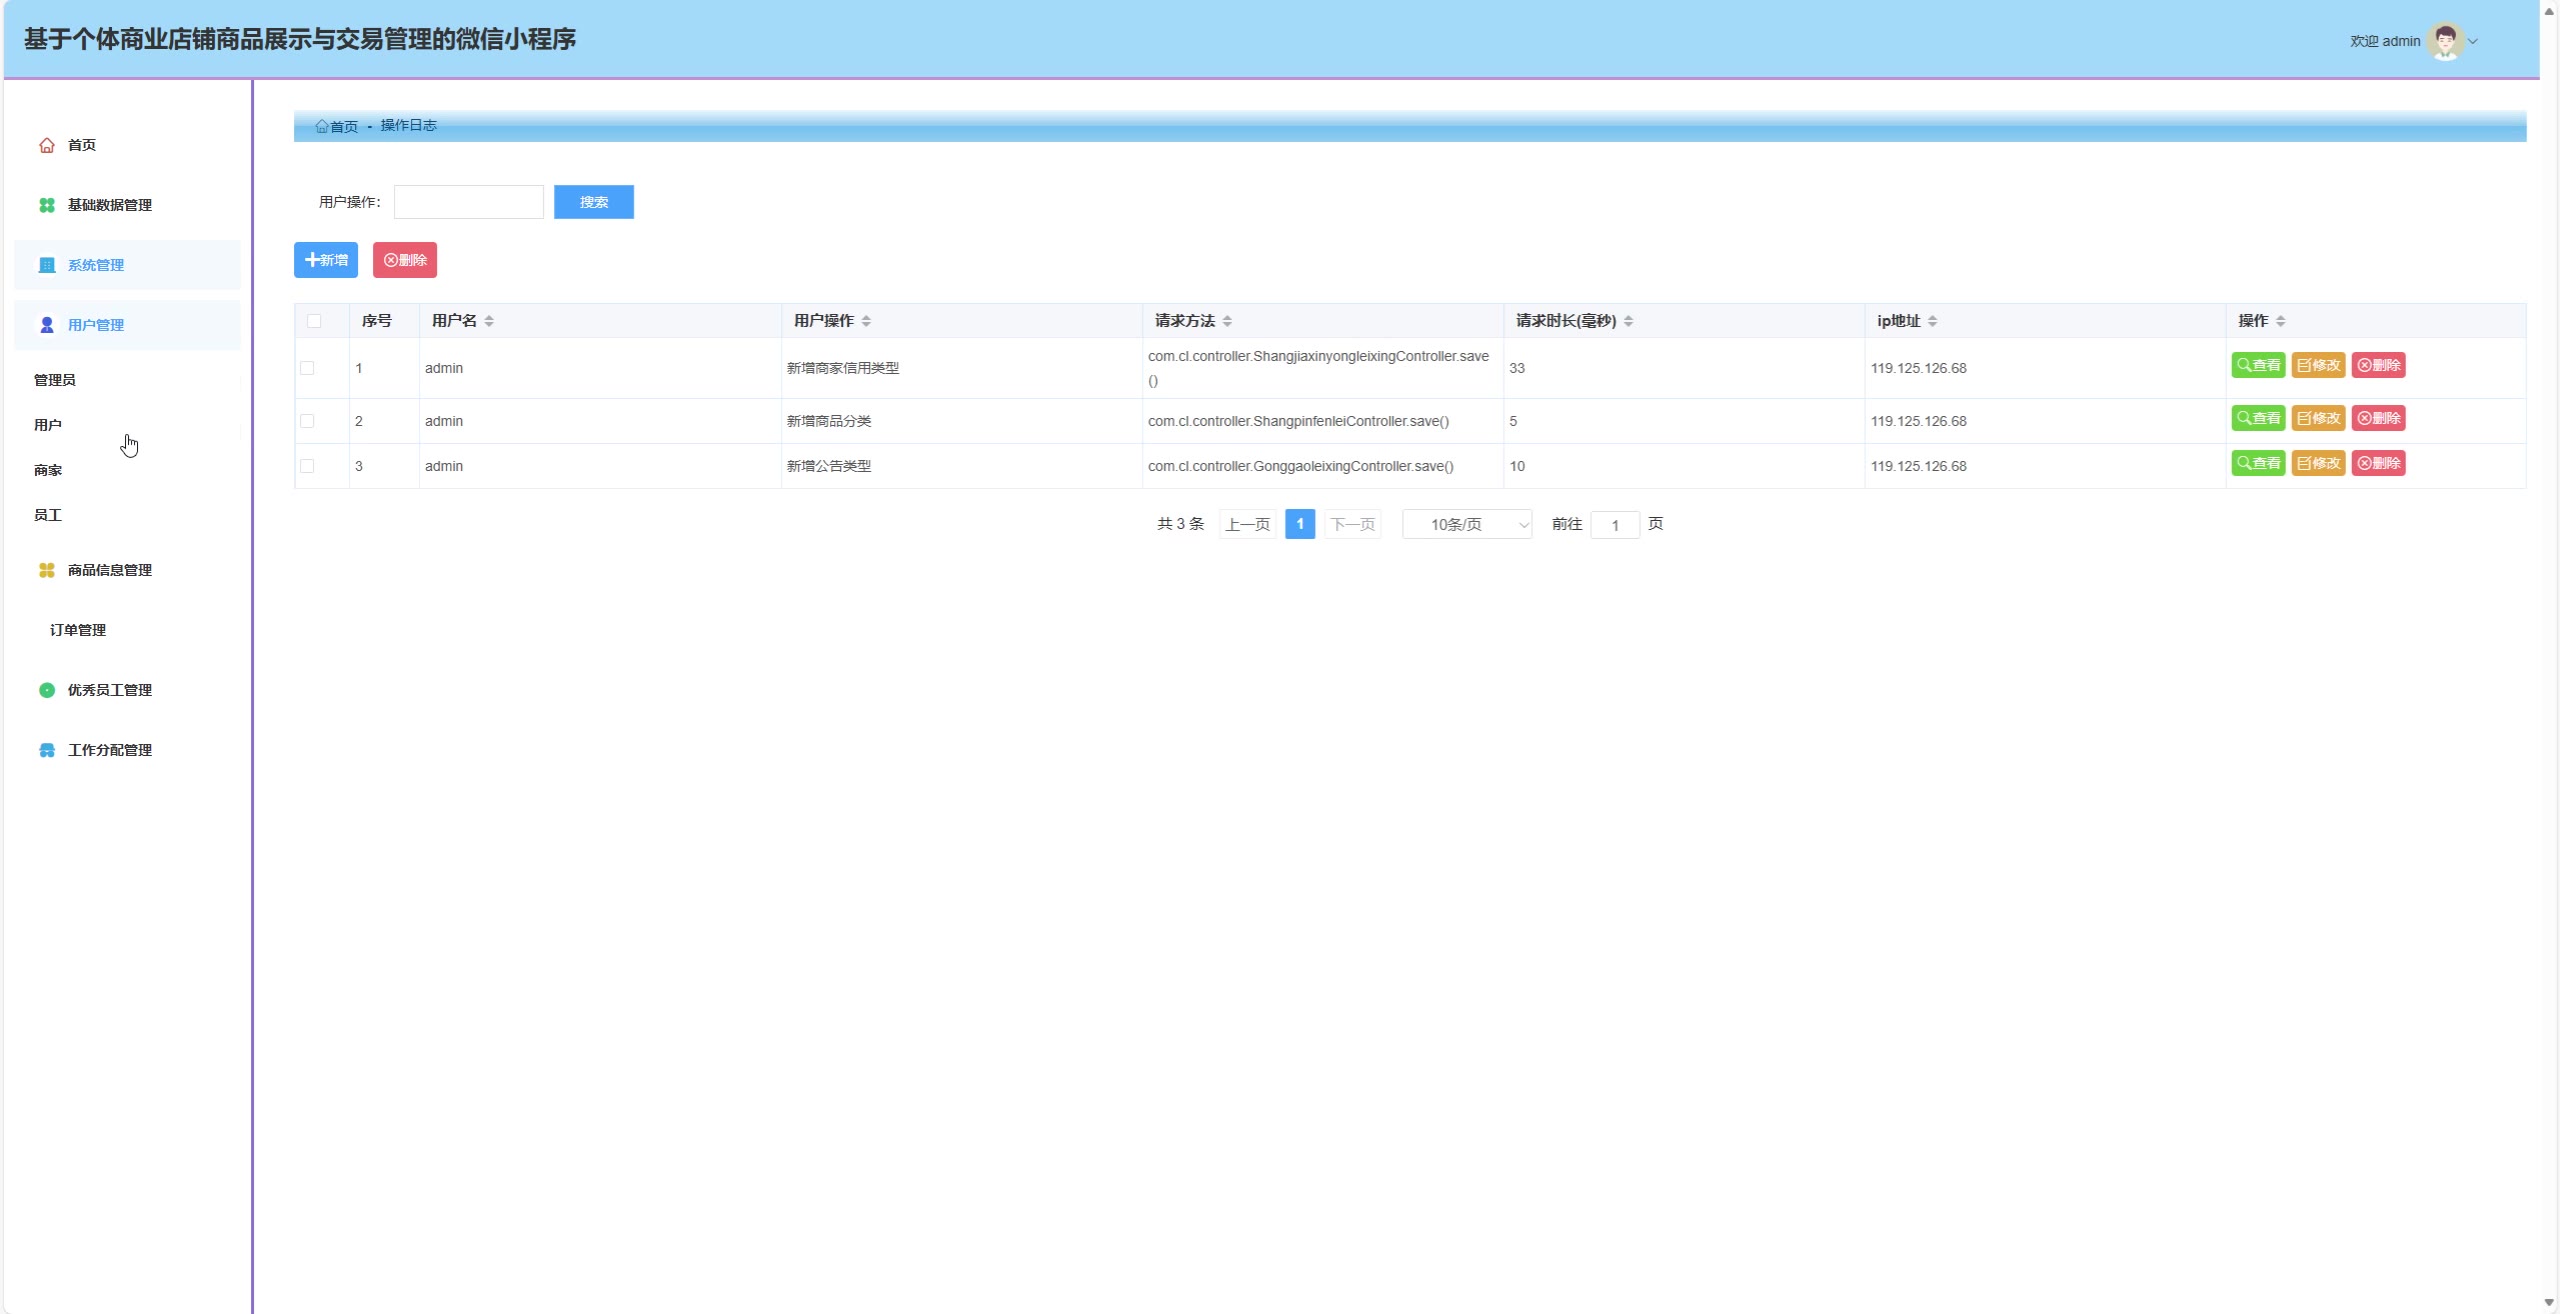Click the green 优秀员工管理 circle icon
The height and width of the screenshot is (1314, 2560).
(47, 690)
